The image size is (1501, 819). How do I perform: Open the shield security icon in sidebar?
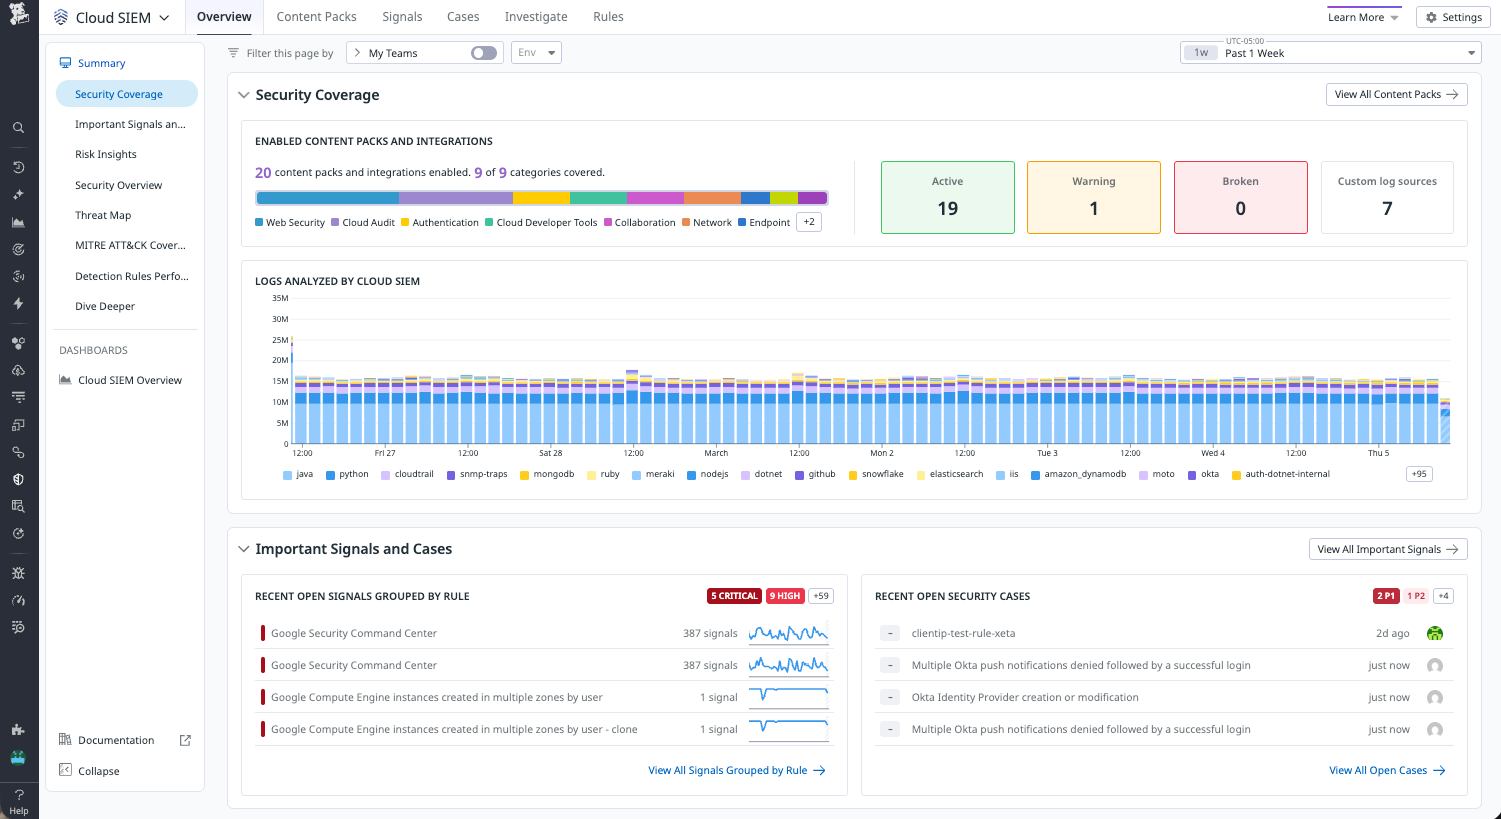pyautogui.click(x=18, y=479)
